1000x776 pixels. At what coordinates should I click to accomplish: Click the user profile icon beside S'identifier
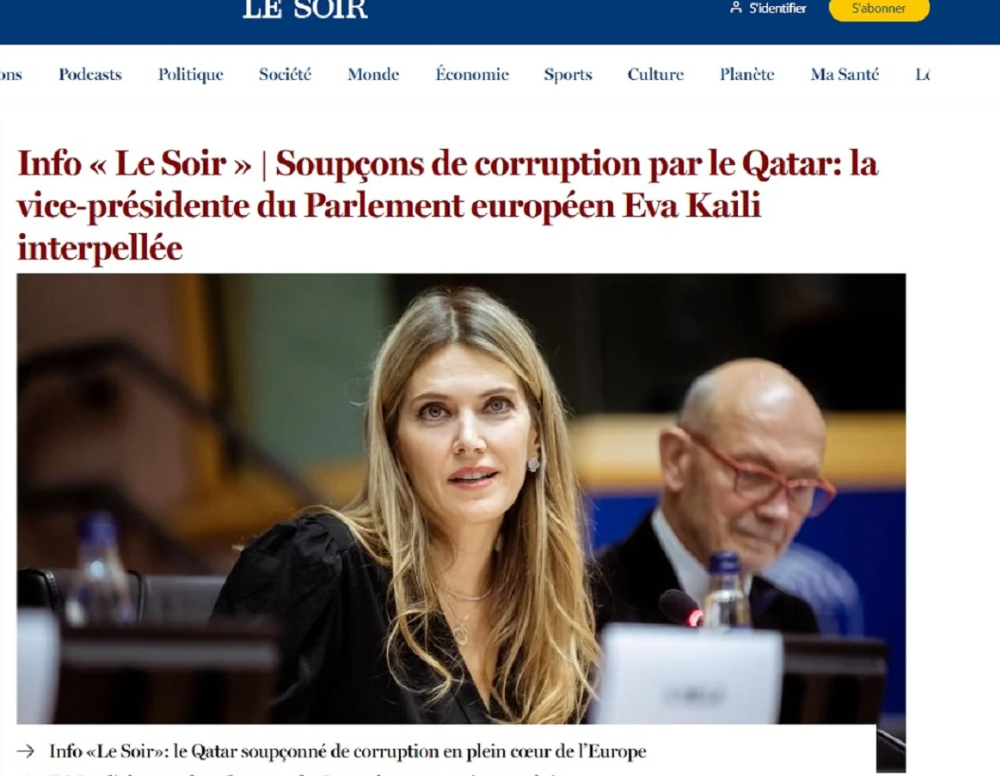736,8
